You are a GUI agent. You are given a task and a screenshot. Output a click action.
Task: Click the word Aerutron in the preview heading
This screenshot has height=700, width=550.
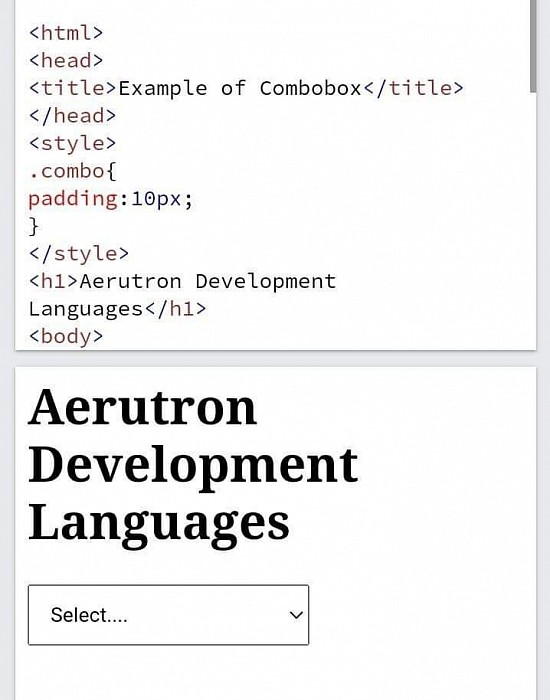(142, 408)
